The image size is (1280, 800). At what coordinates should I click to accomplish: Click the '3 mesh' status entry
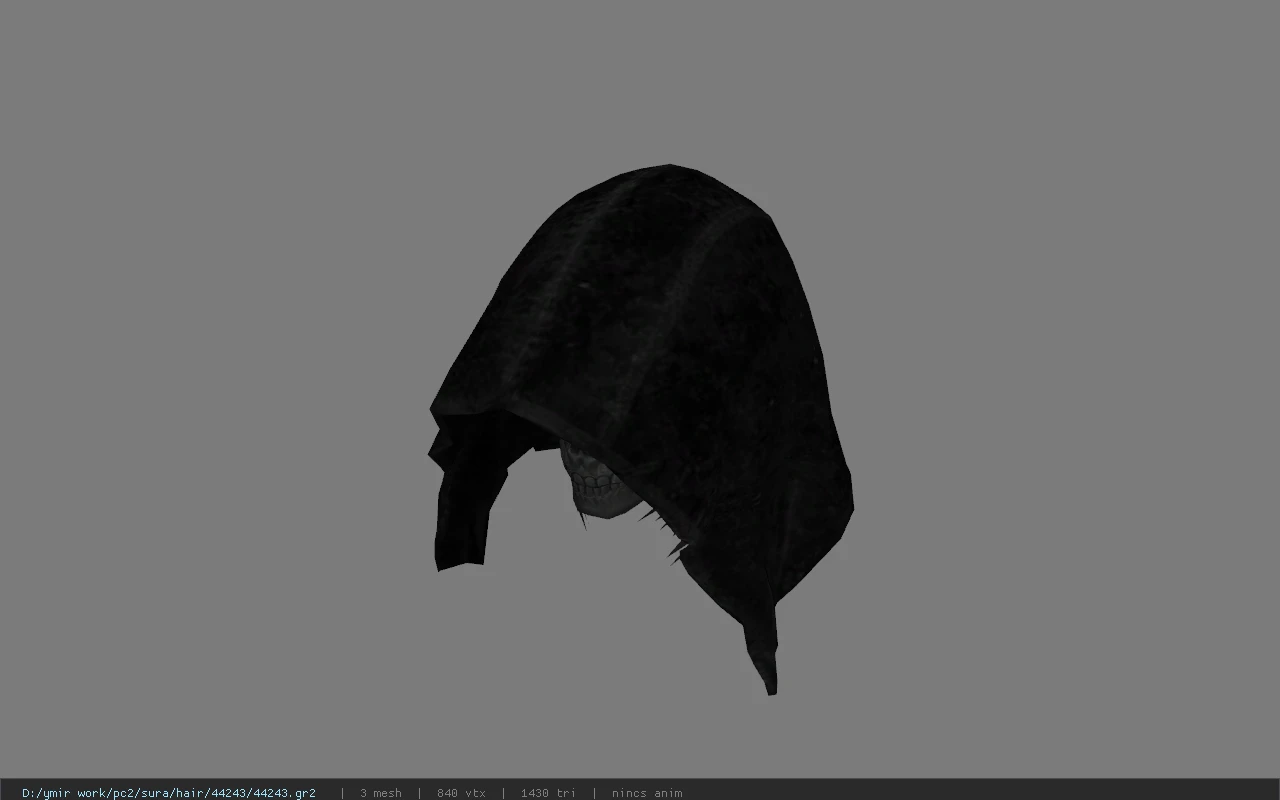381,793
